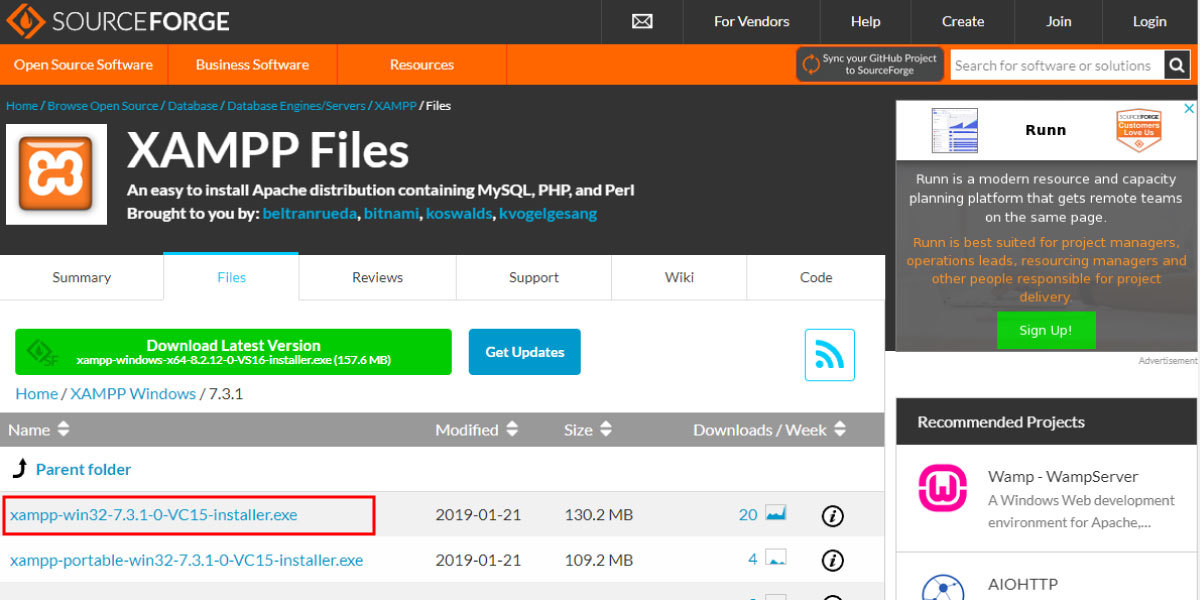Click Create in top bar
1200x600 pixels.
963,21
